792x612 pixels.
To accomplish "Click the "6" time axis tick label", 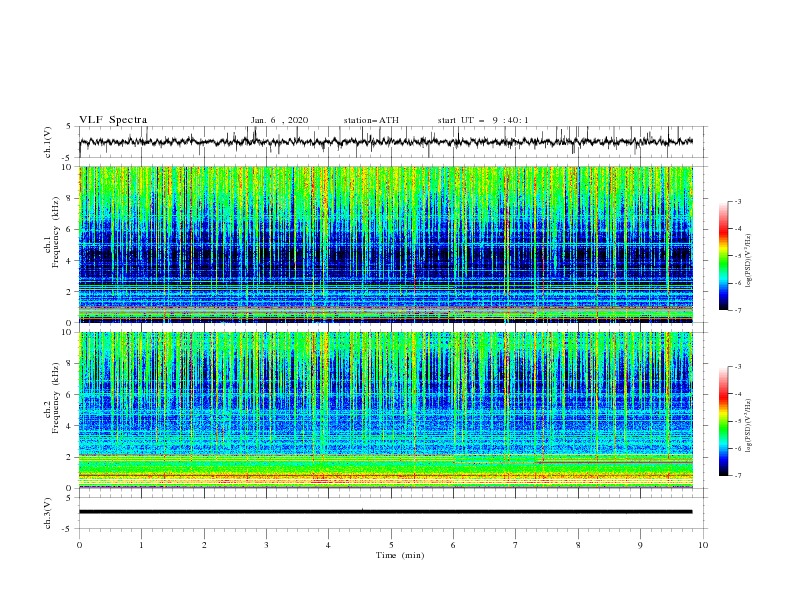I will coord(453,545).
